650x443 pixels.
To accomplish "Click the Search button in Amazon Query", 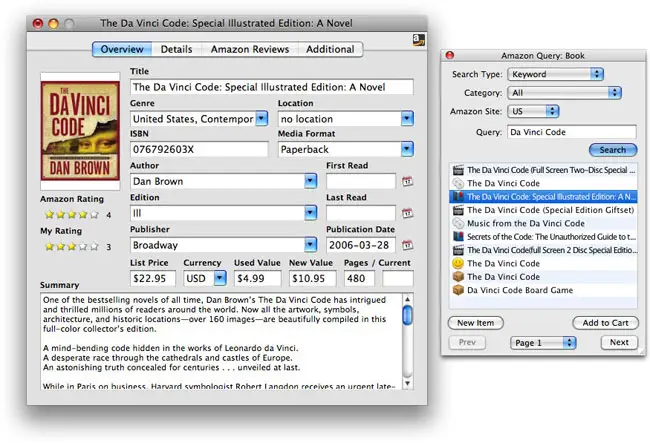I will point(613,150).
